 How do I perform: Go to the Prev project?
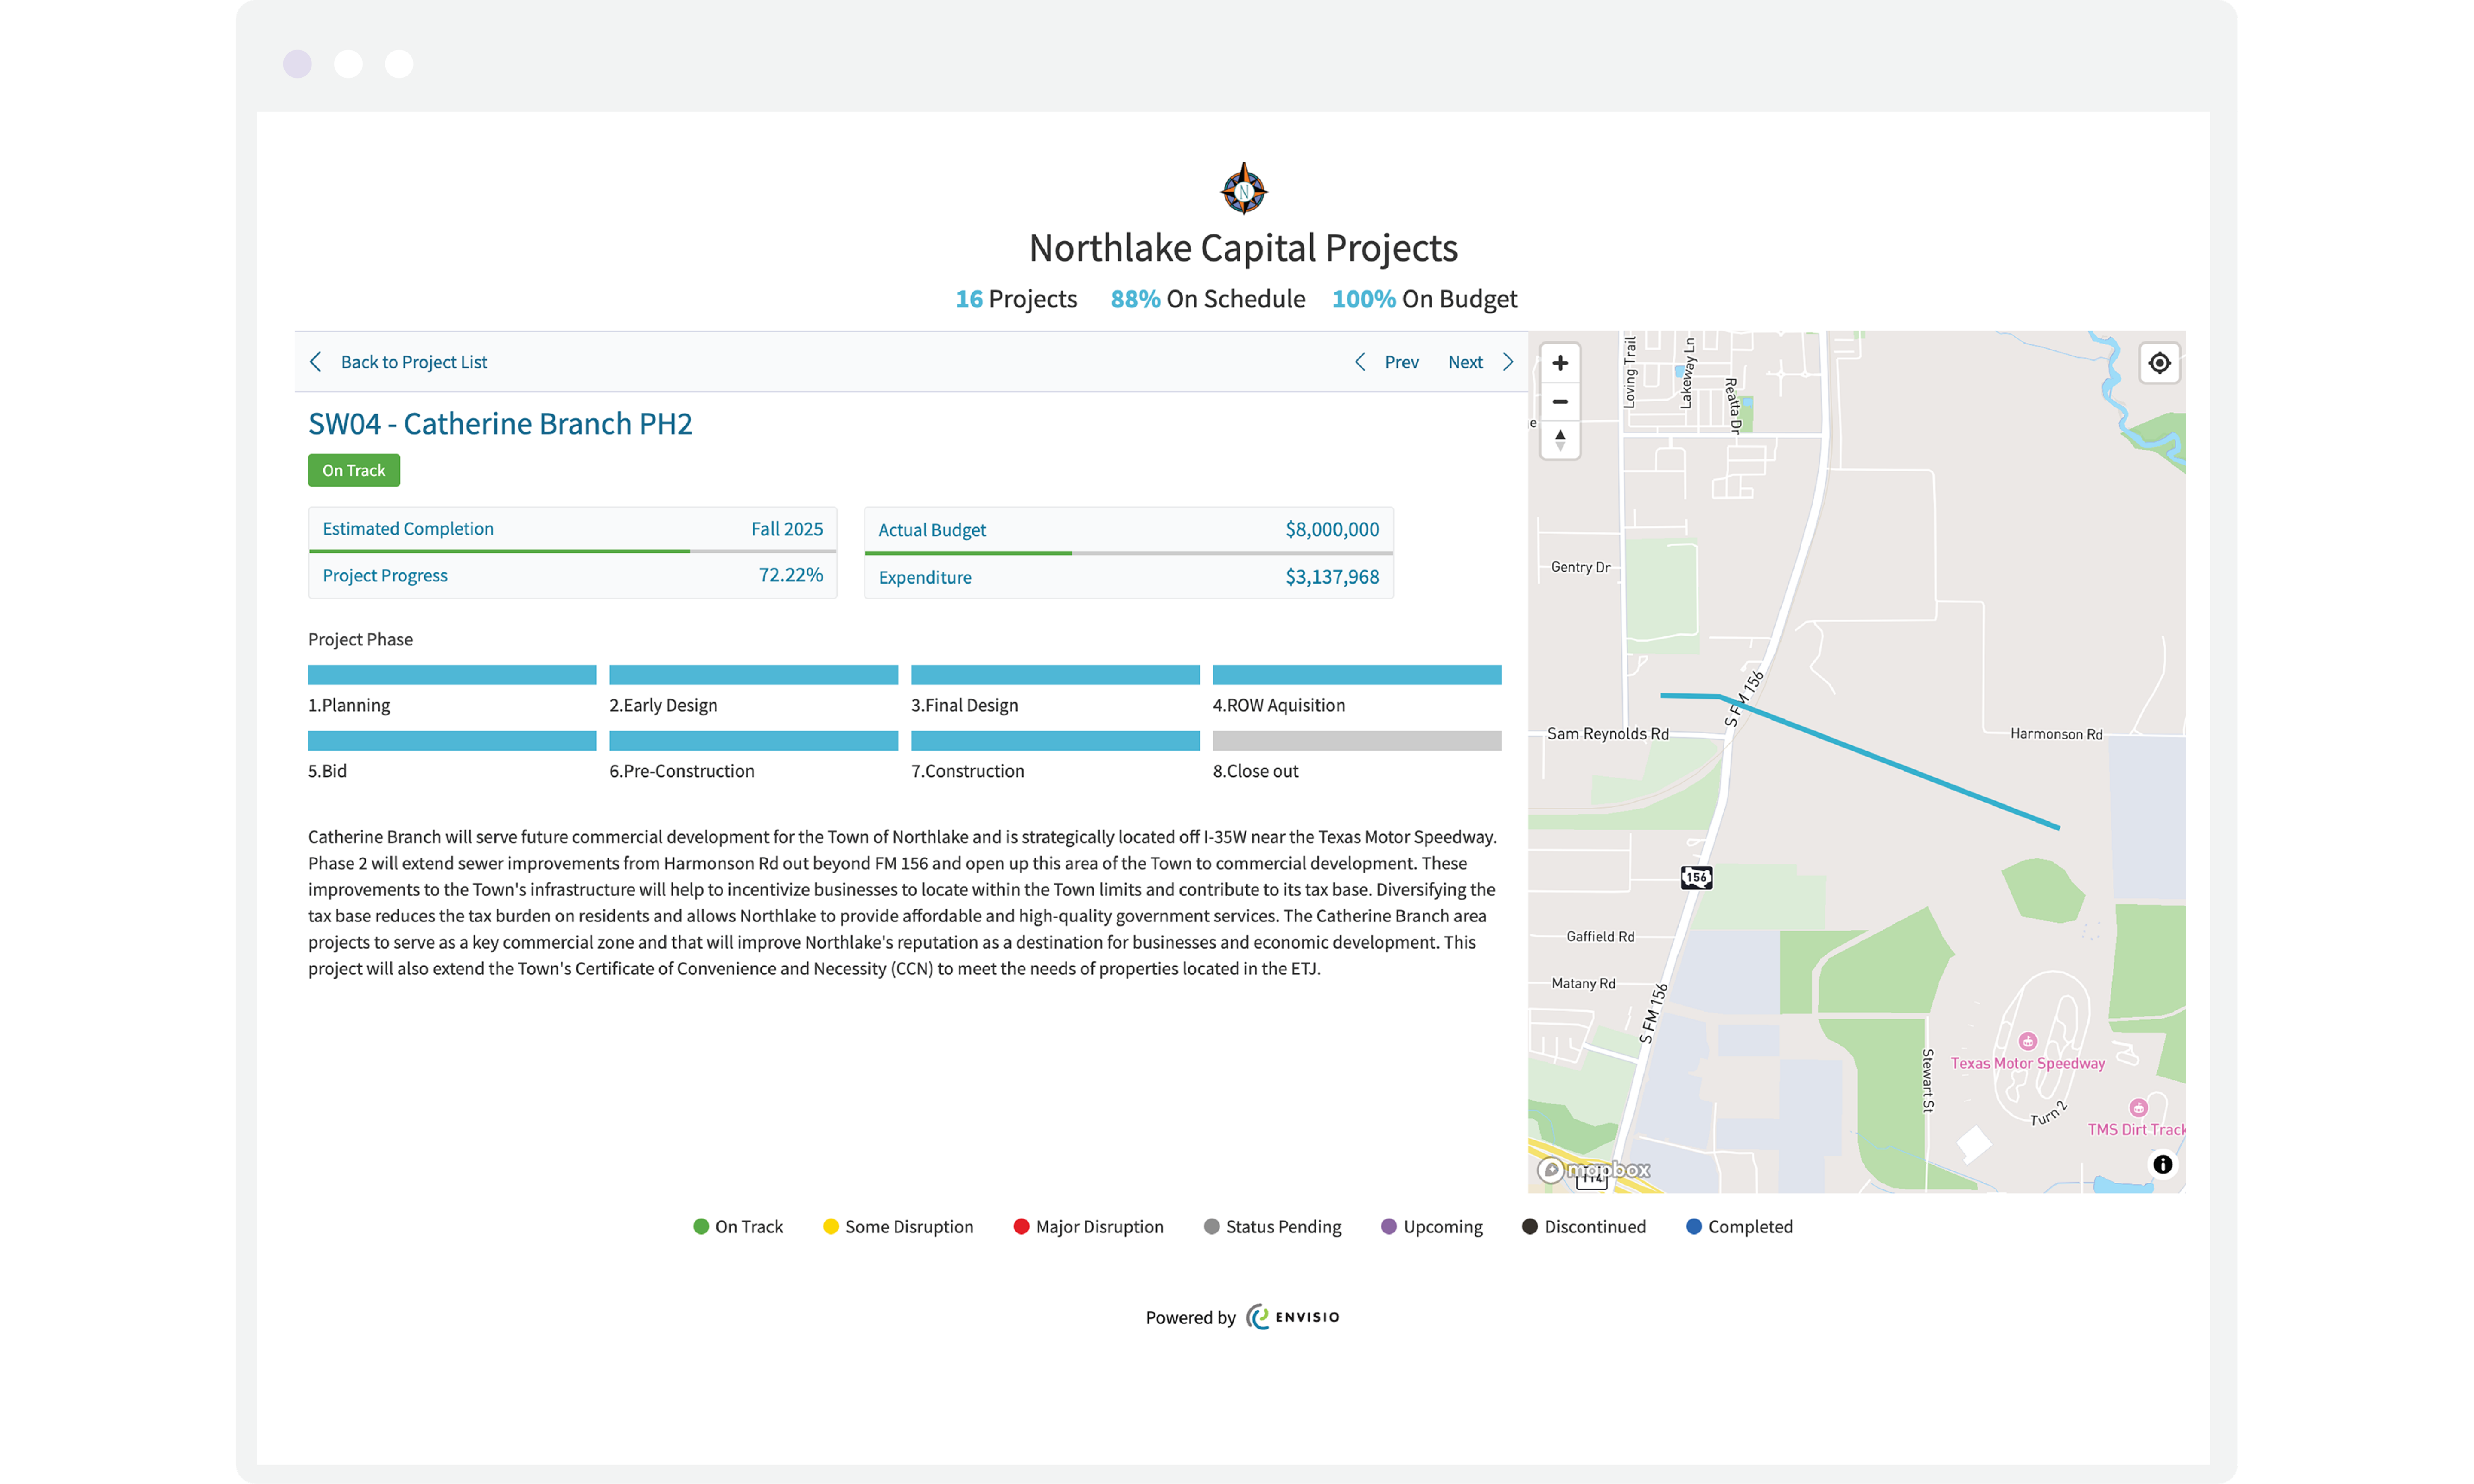[x=1401, y=362]
